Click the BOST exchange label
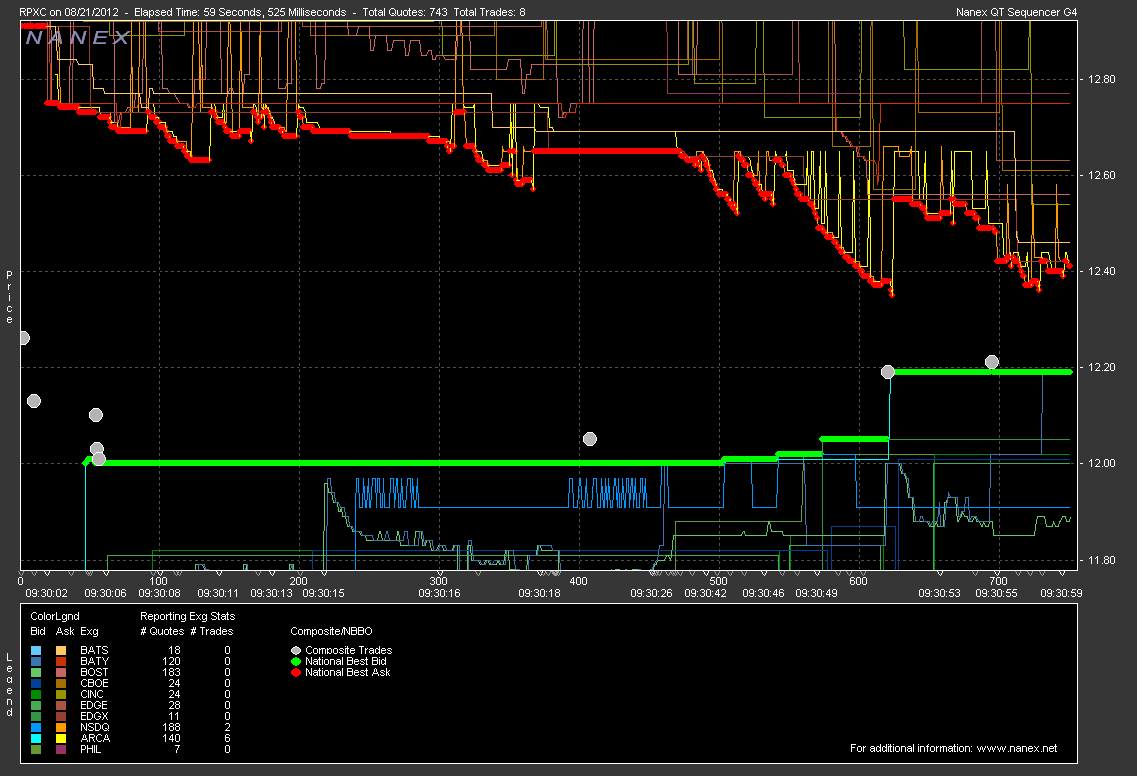Viewport: 1137px width, 776px height. tap(94, 672)
